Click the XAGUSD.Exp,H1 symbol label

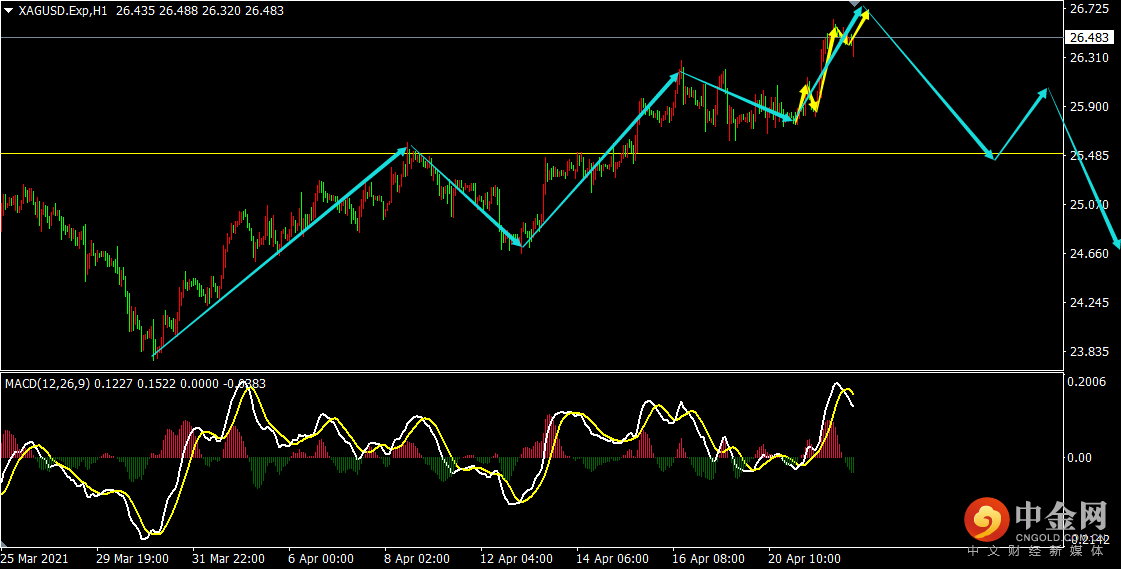(x=63, y=12)
